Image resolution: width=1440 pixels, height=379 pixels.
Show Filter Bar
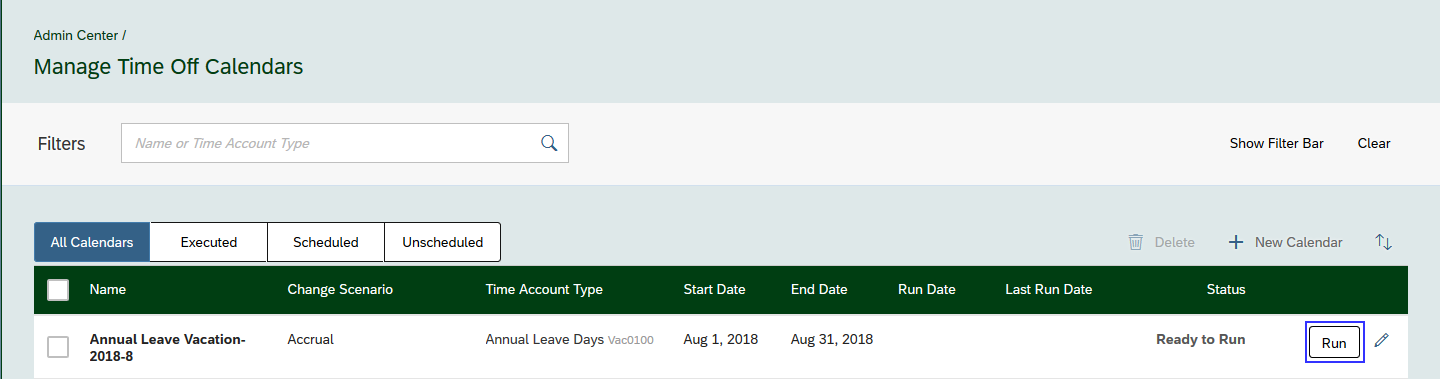point(1277,143)
